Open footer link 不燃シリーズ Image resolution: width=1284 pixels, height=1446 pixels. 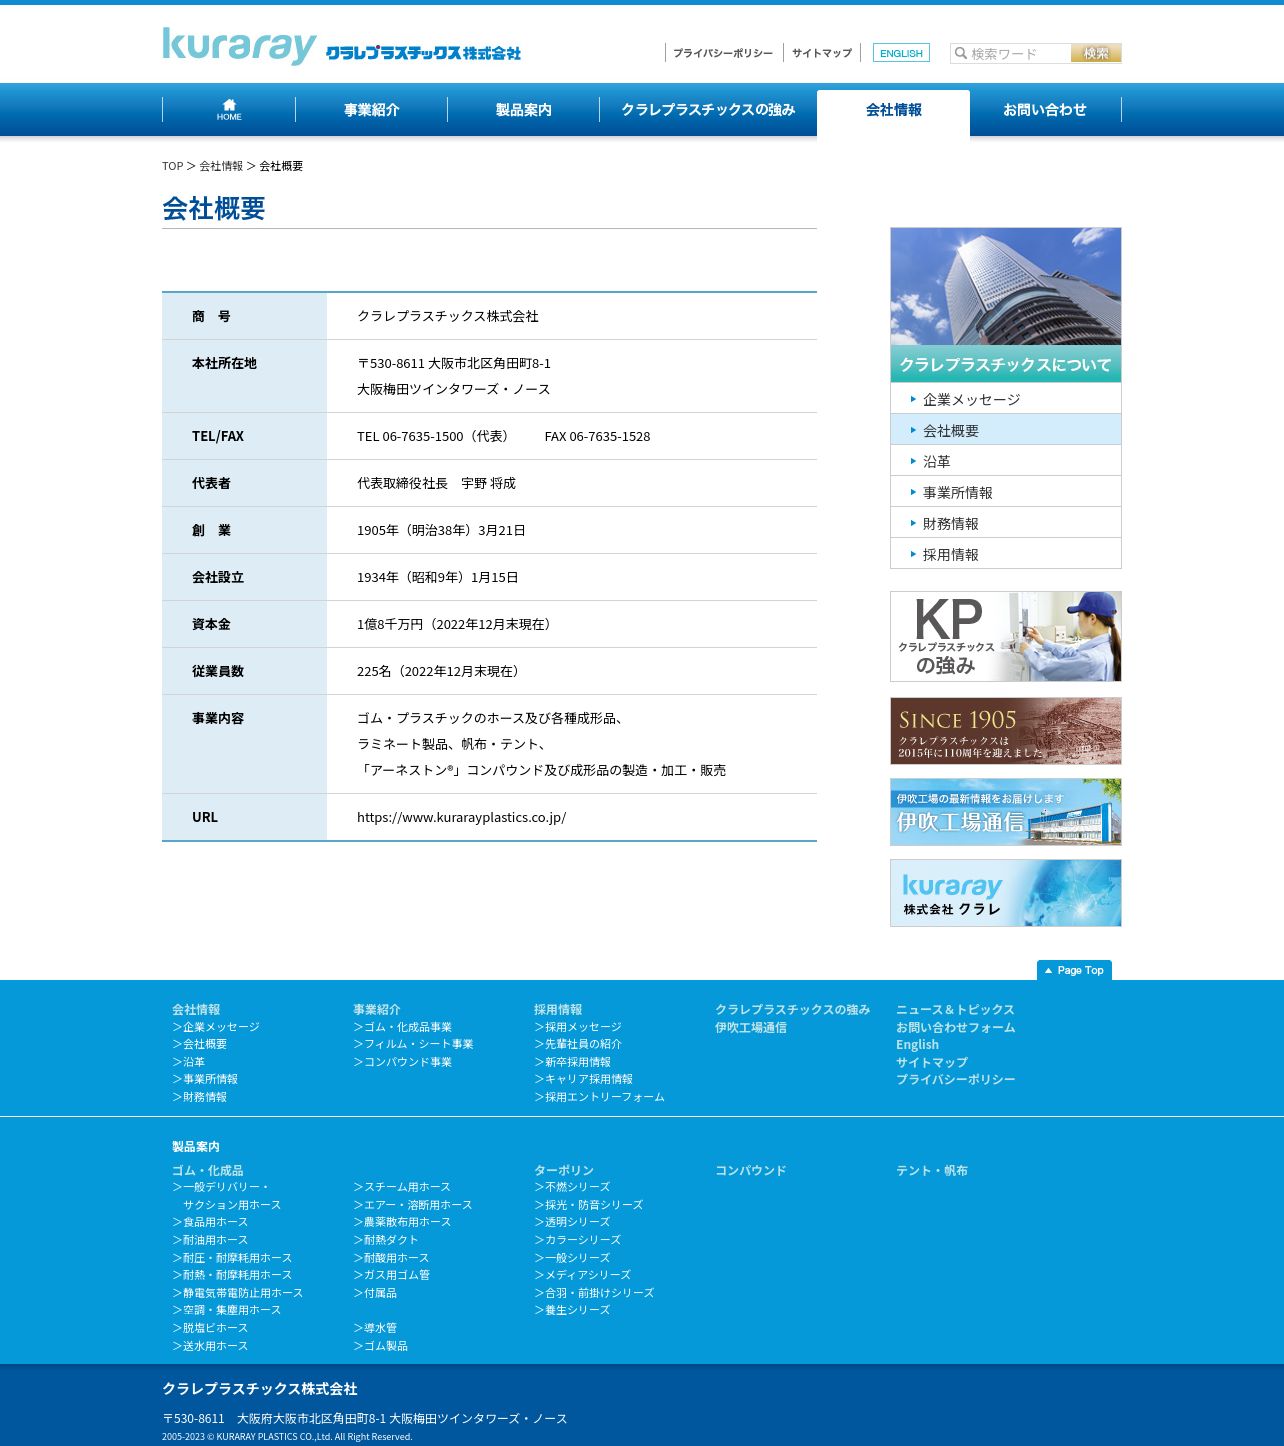573,1187
